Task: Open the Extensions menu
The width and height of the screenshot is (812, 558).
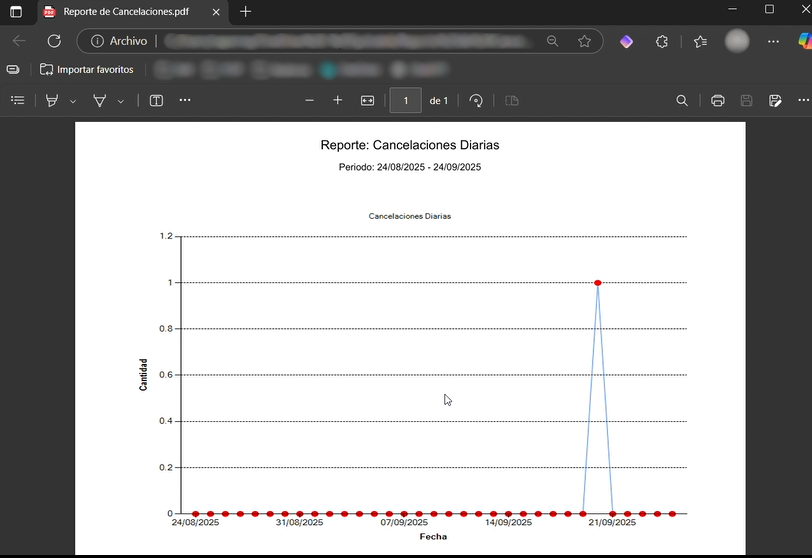Action: pyautogui.click(x=662, y=41)
